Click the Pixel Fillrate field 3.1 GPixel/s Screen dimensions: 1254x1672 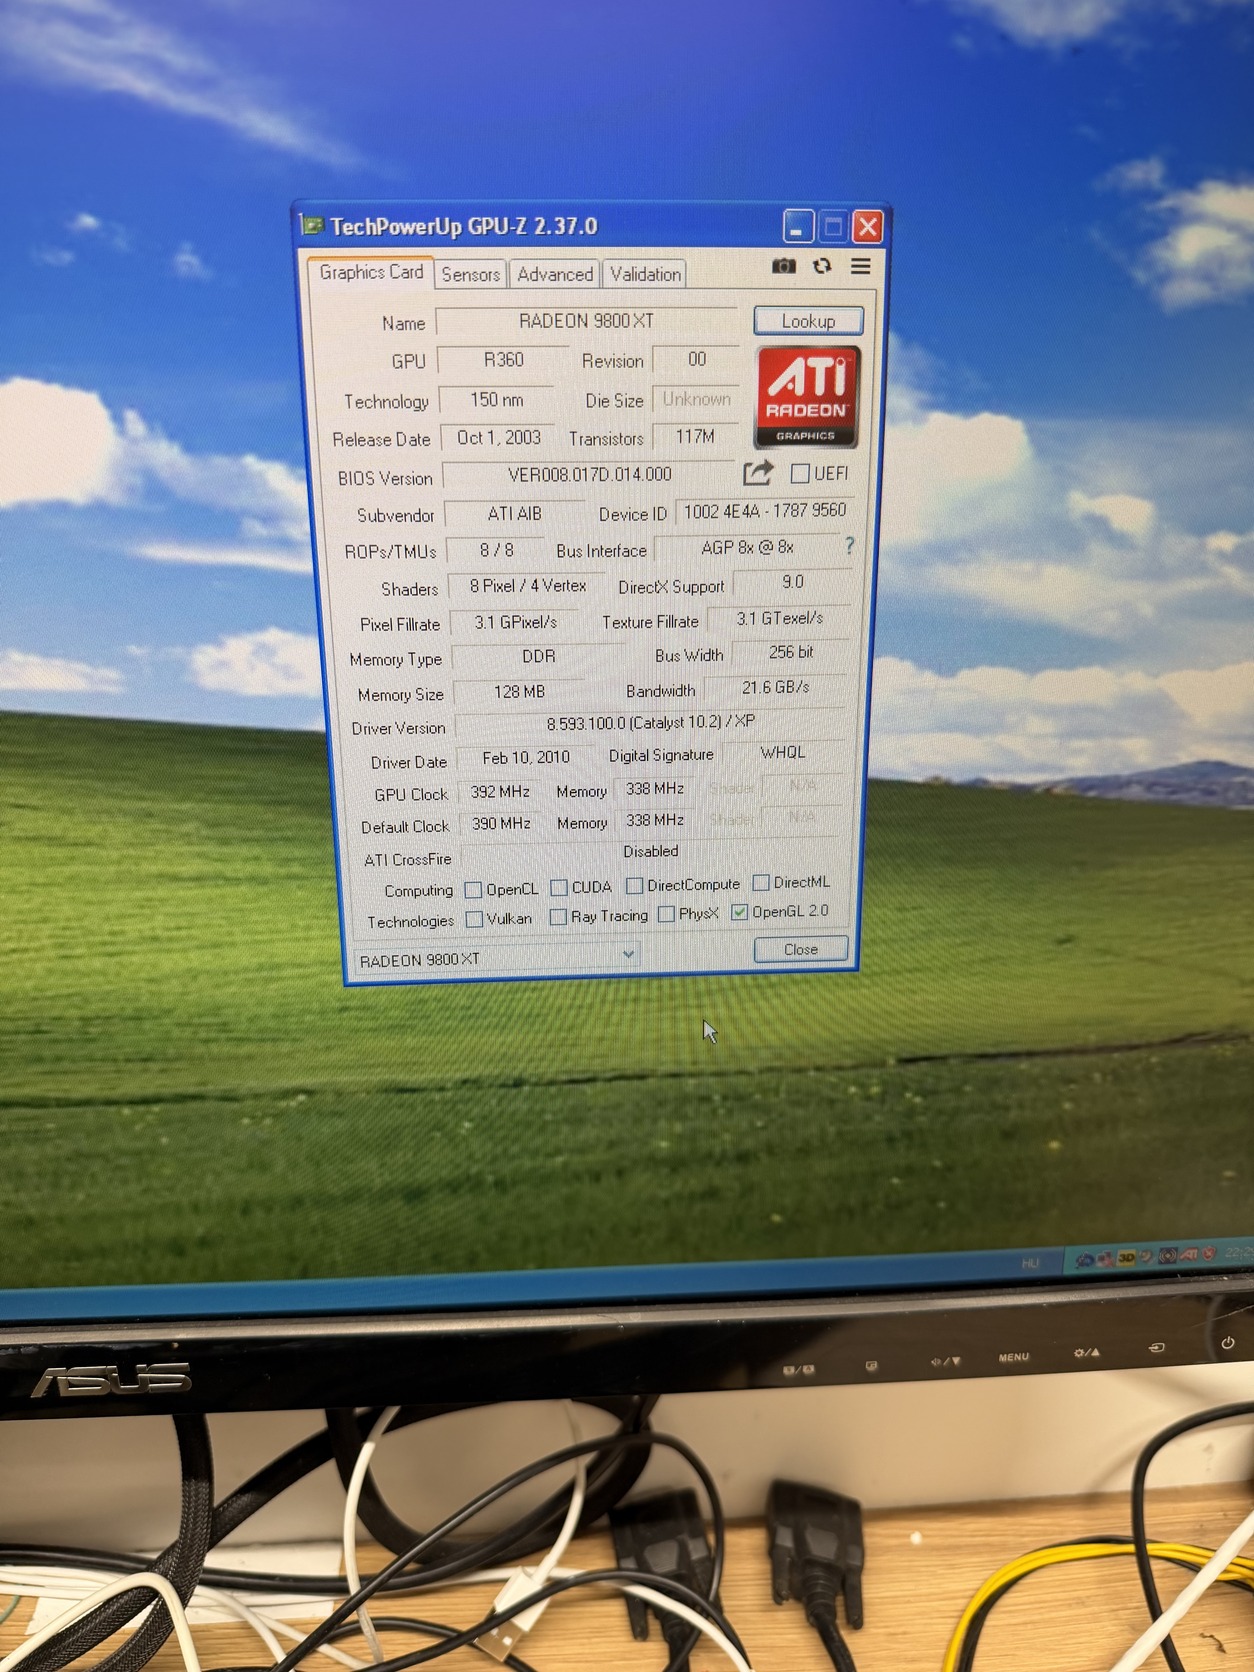click(516, 622)
